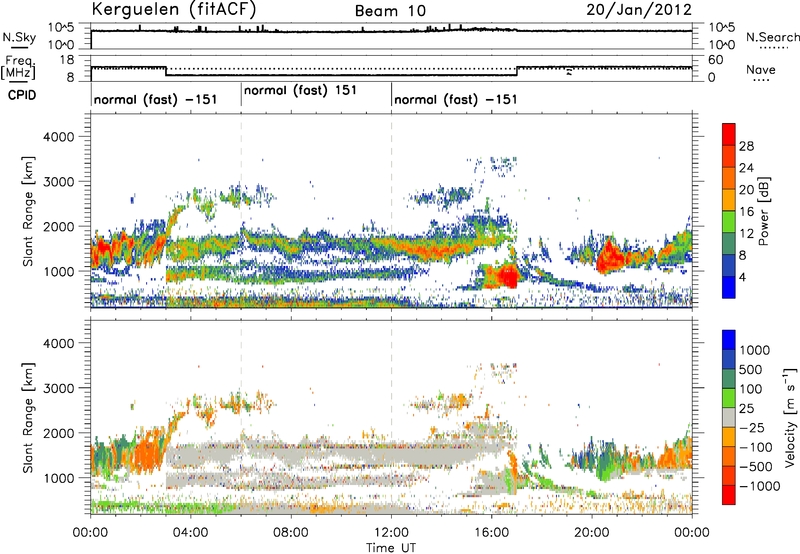Click the blue bottom of power color bar
The image size is (800, 554).
729,289
